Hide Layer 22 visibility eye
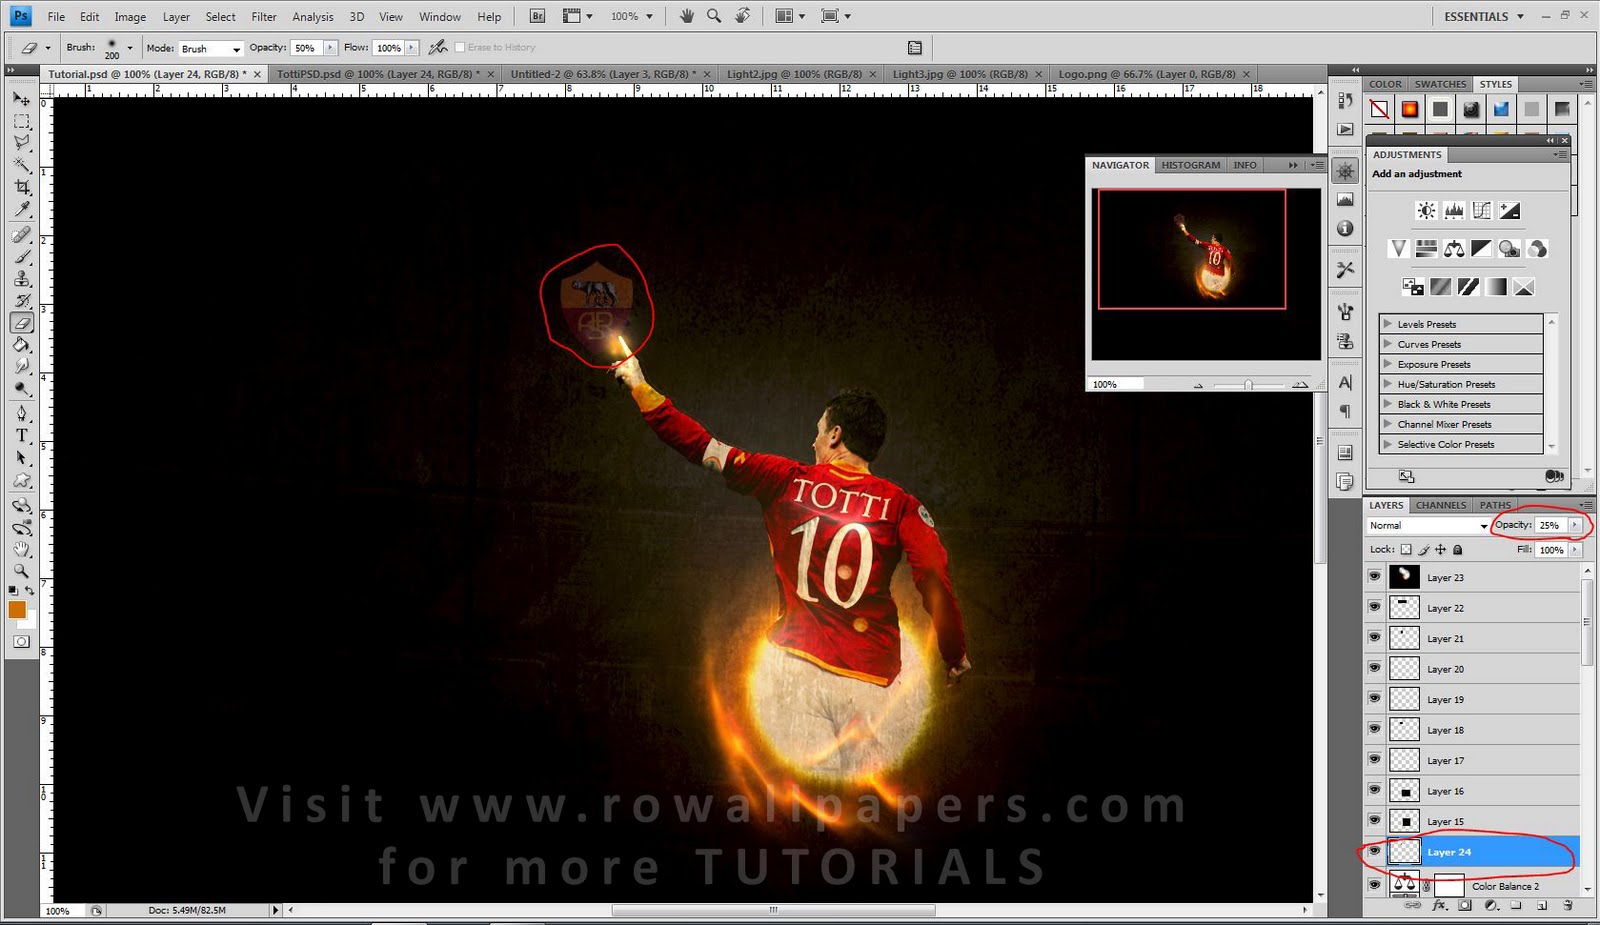Viewport: 1600px width, 925px height. coord(1374,607)
